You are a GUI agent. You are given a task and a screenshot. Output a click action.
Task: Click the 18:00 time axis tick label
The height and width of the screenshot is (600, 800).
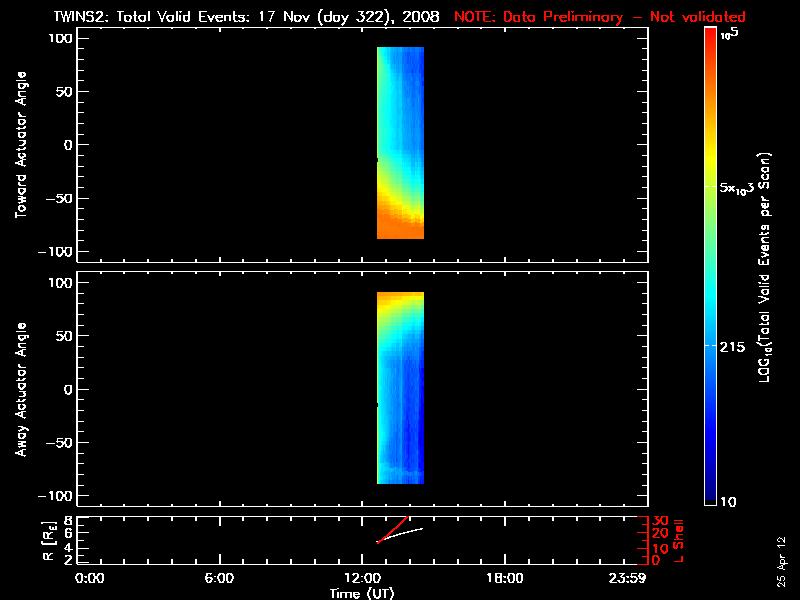click(x=504, y=578)
